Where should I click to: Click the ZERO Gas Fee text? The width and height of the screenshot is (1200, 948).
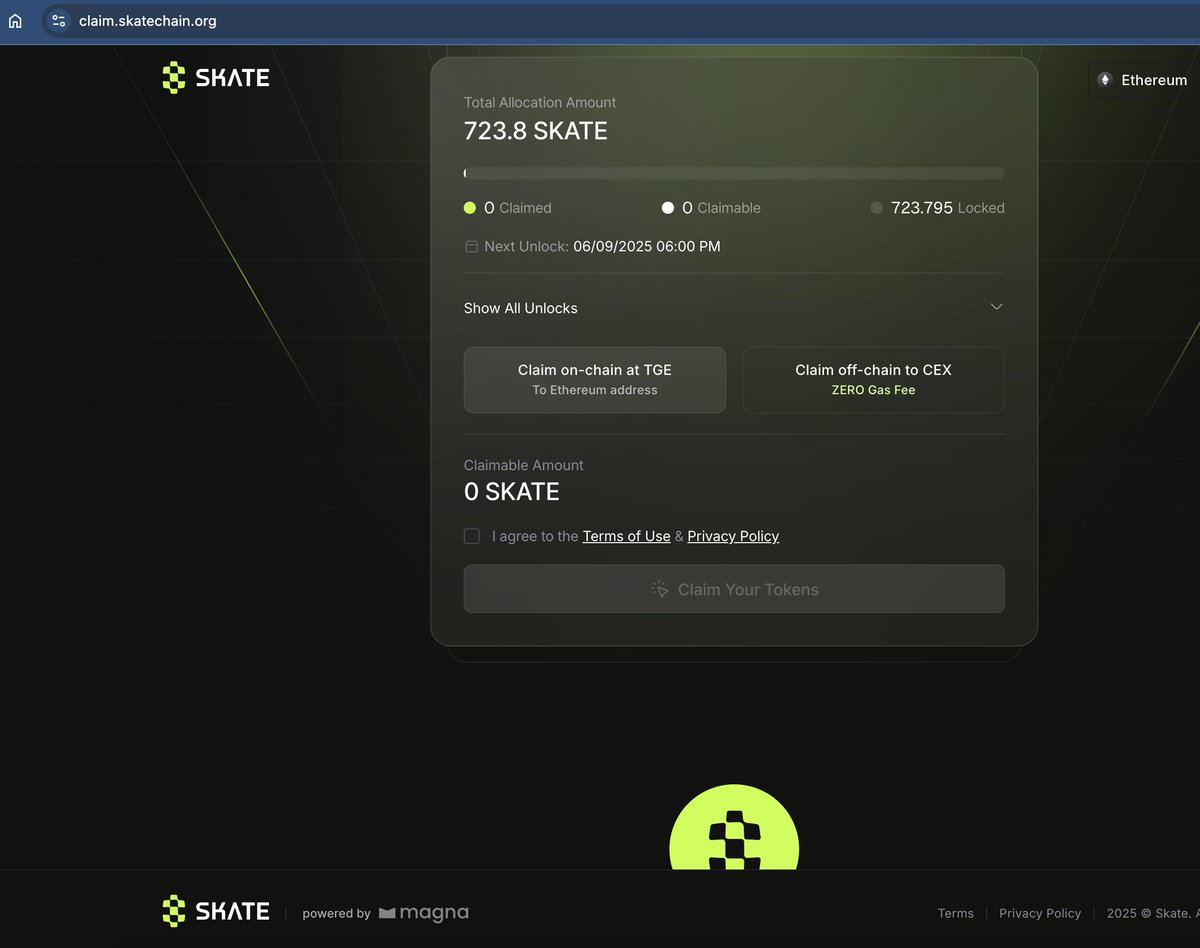(x=873, y=390)
